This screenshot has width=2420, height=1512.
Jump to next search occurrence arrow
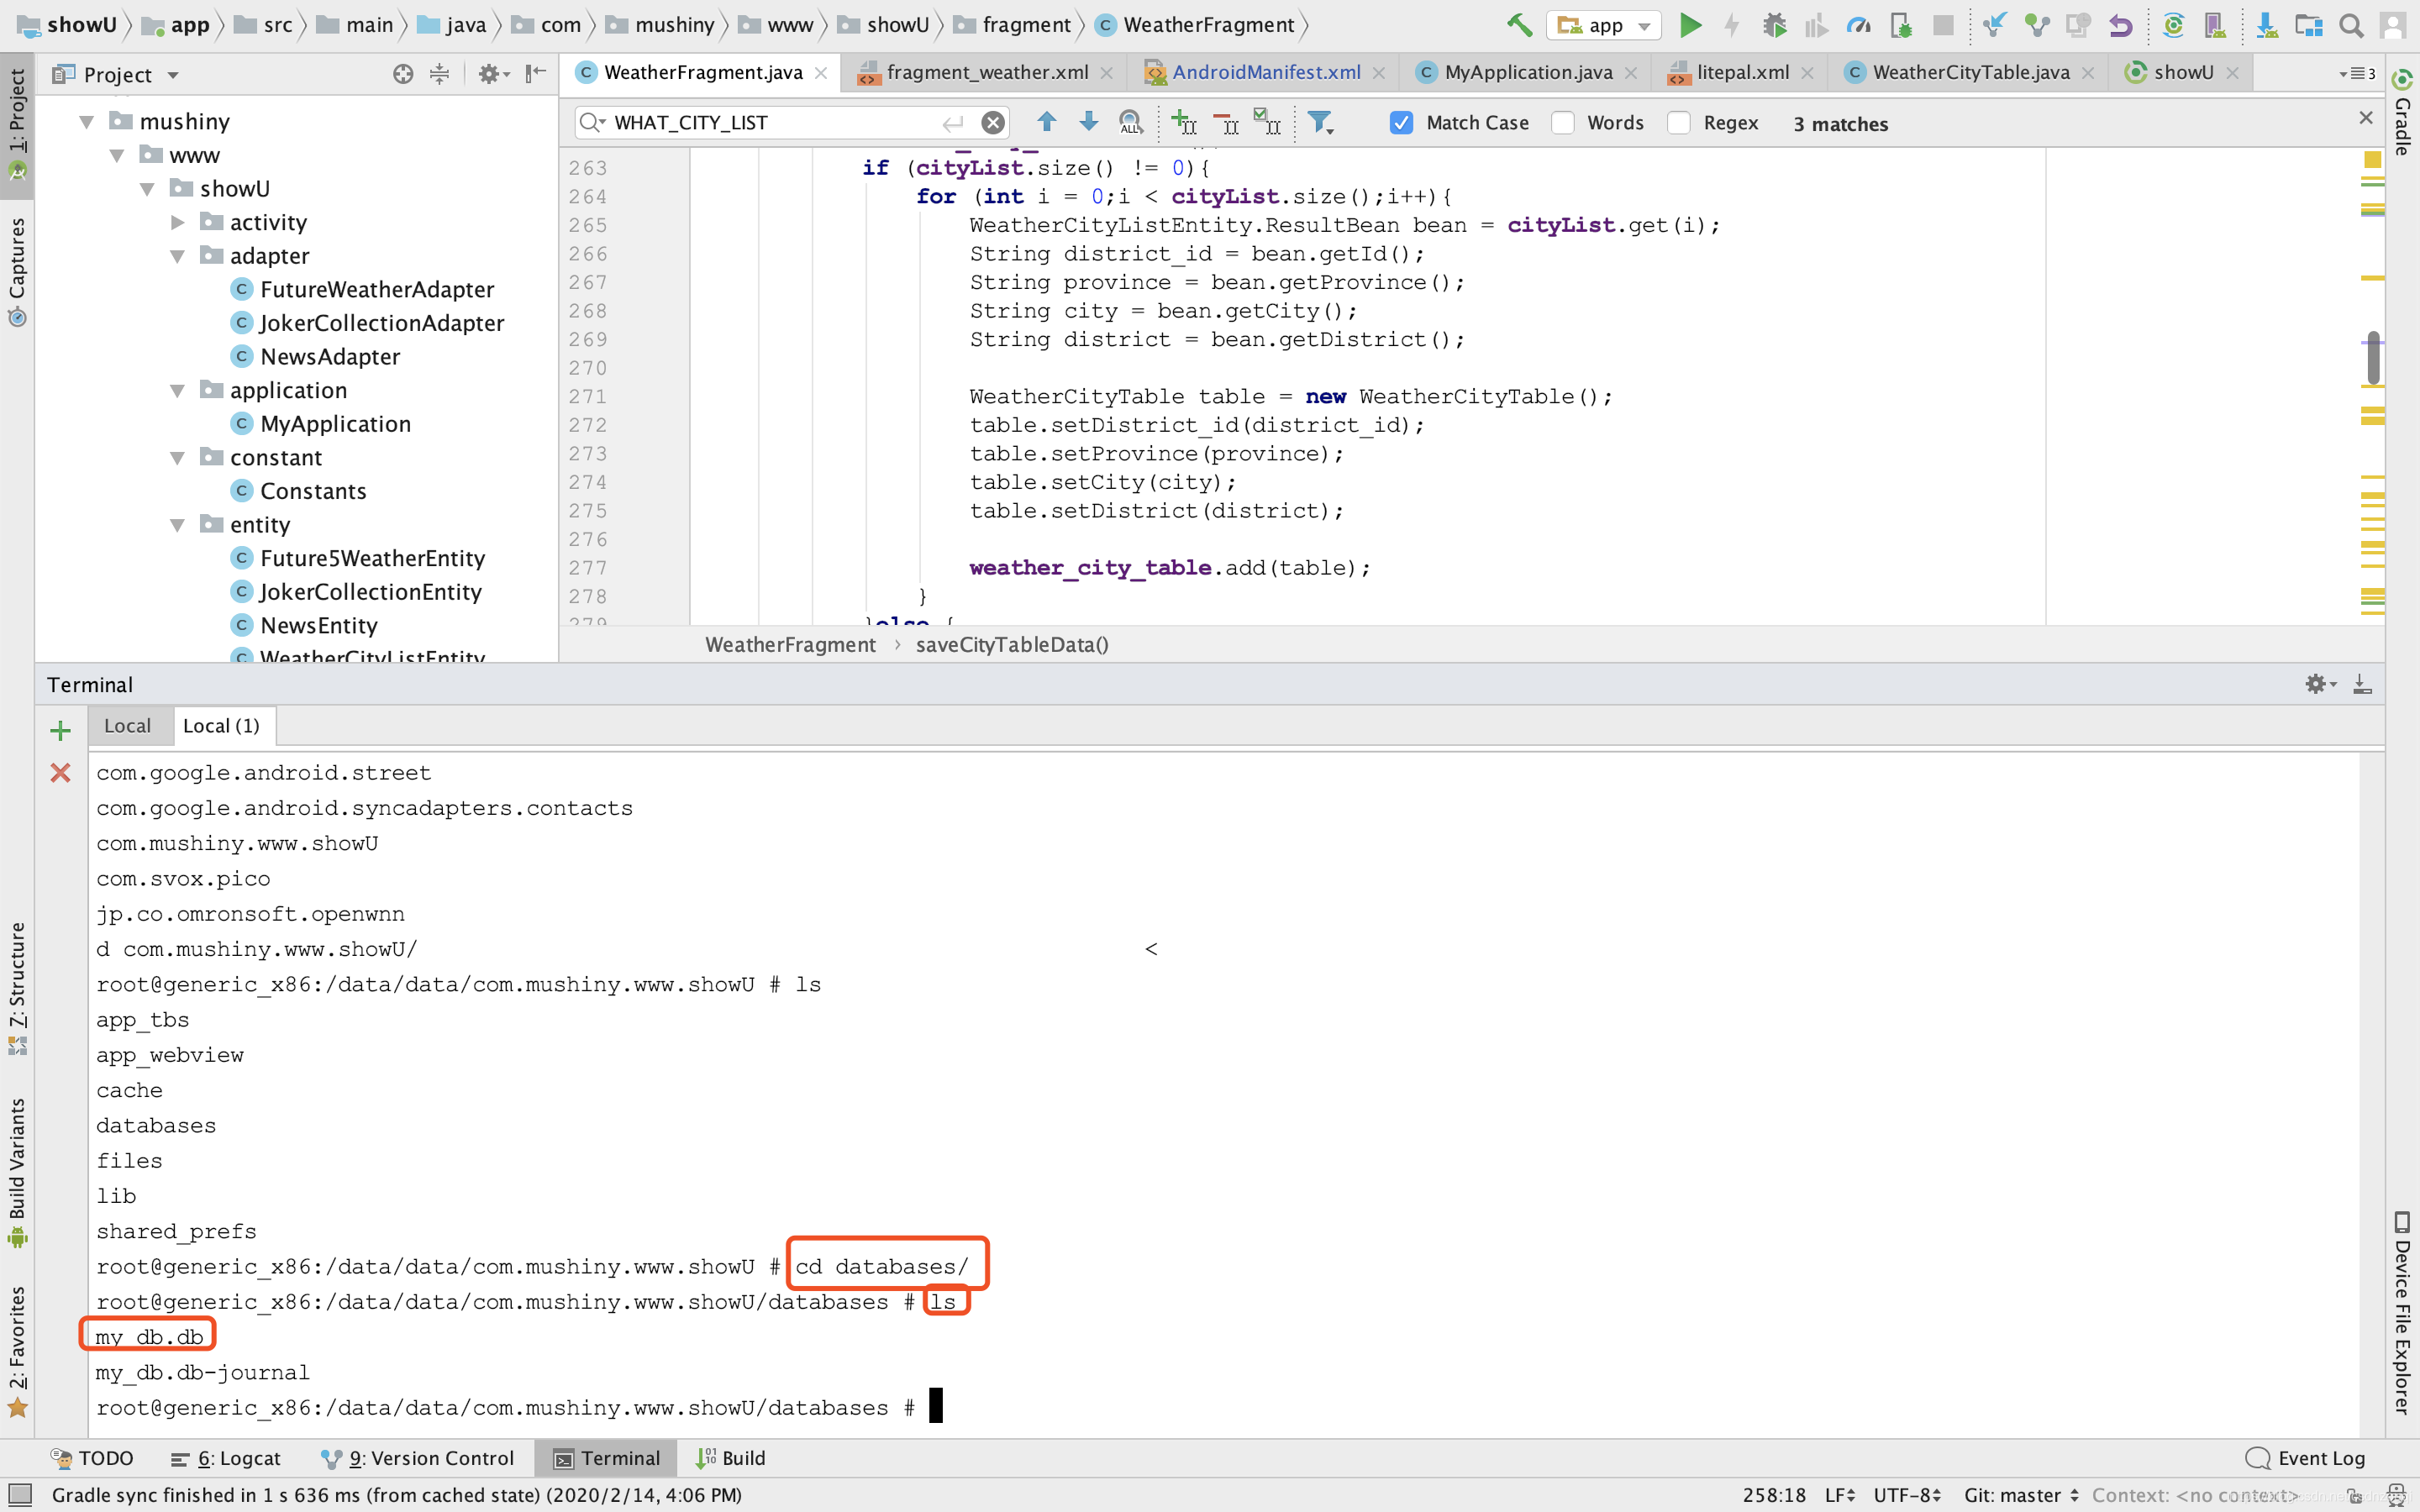coord(1089,122)
